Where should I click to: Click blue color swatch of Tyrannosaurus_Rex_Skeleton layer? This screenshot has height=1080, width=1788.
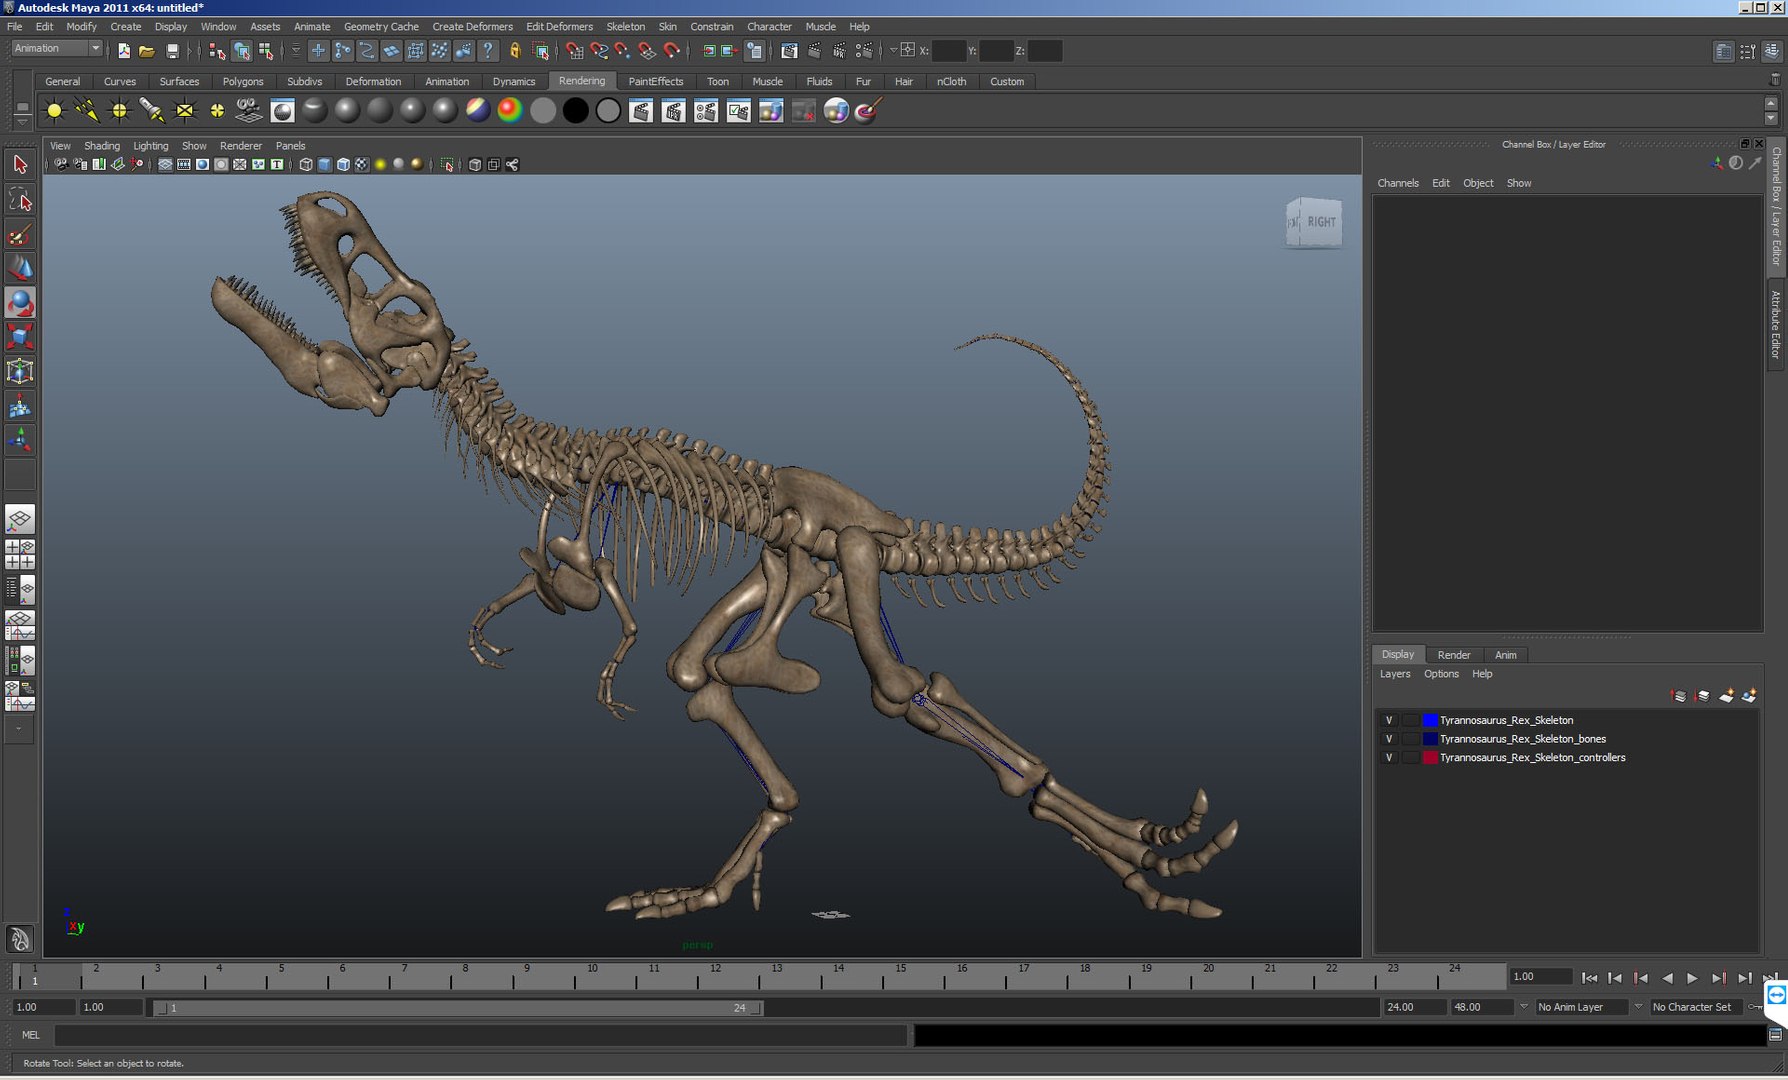point(1430,720)
